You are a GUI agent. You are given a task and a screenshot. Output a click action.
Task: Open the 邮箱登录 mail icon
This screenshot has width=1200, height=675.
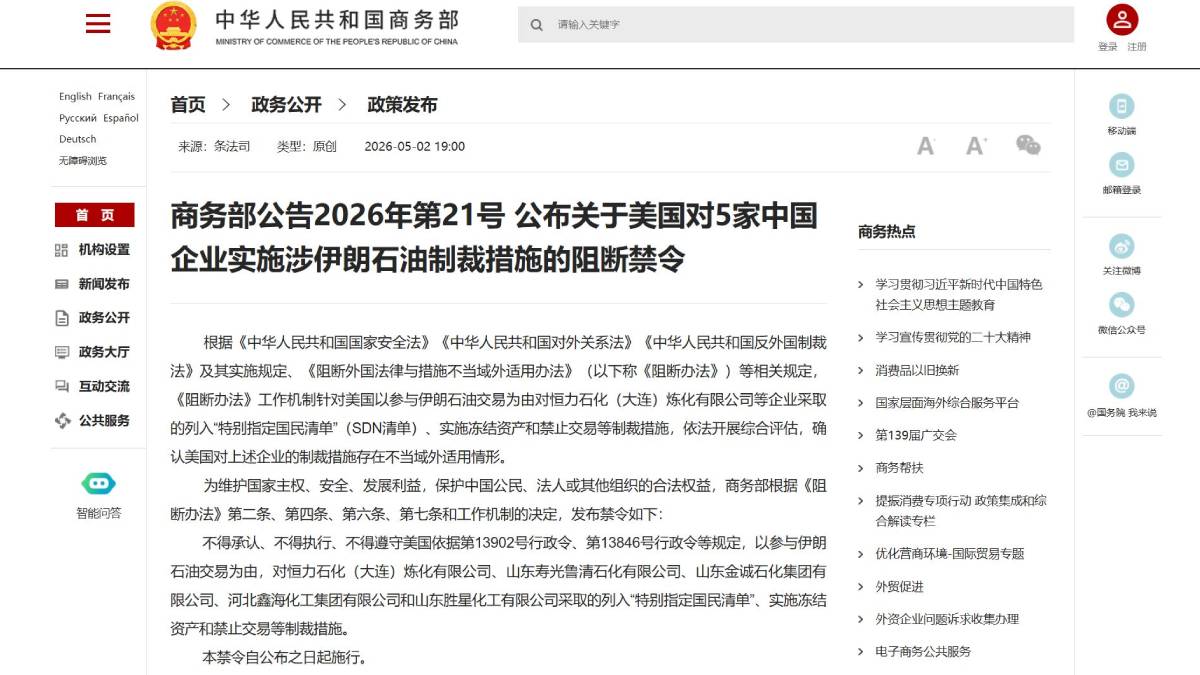(x=1122, y=165)
